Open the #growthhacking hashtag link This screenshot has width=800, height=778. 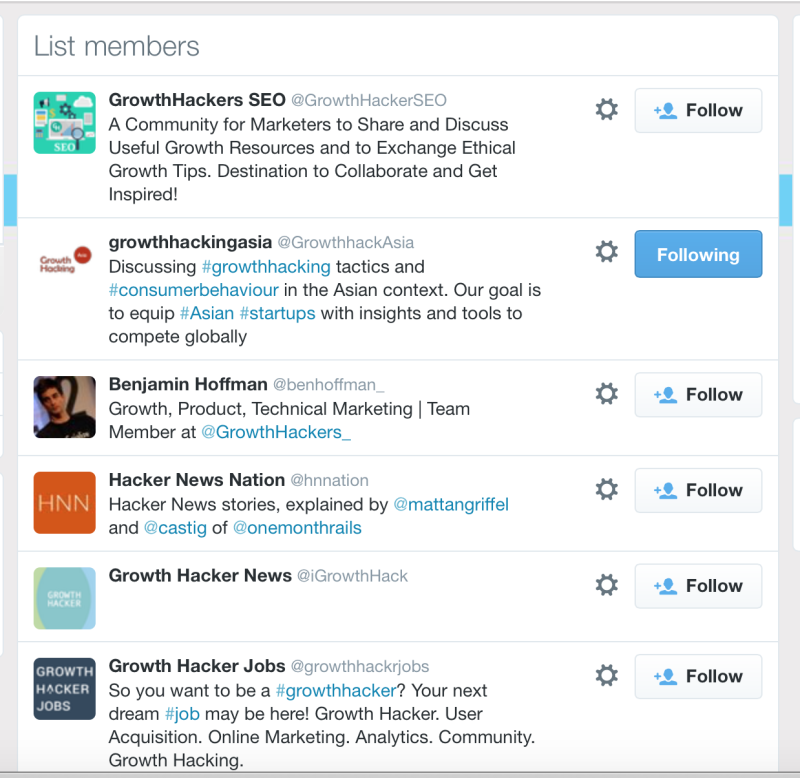click(x=266, y=267)
